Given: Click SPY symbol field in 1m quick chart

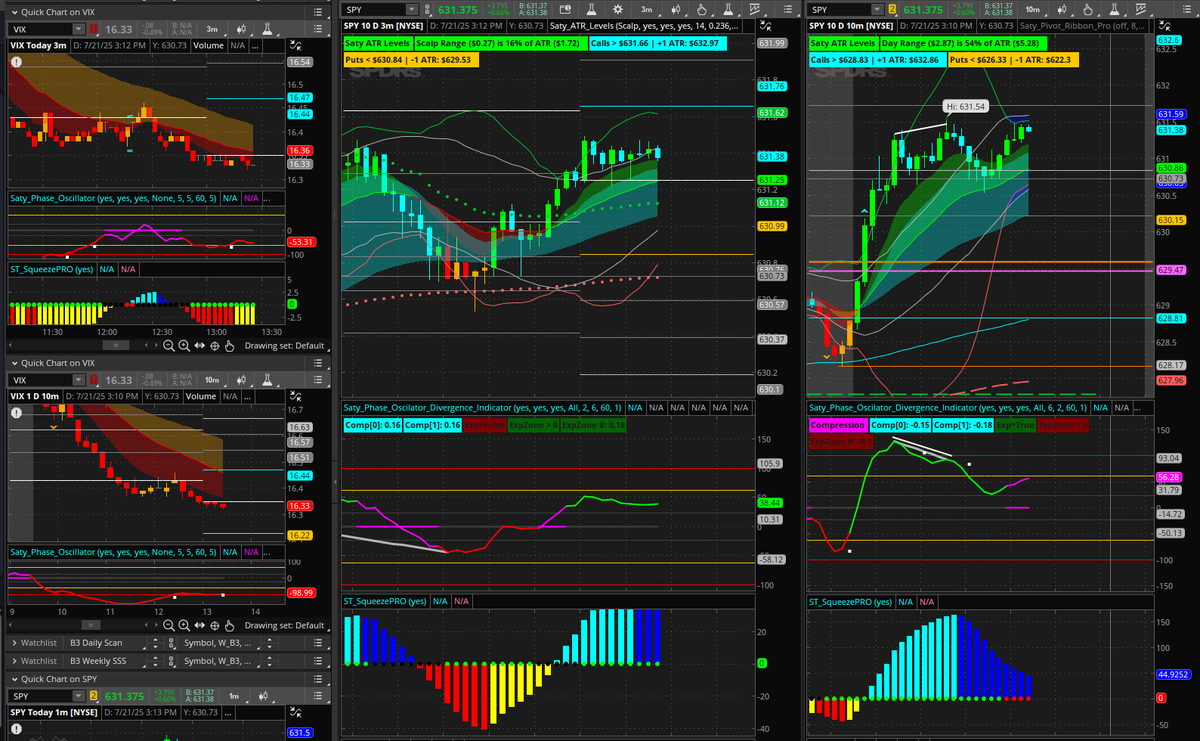Looking at the screenshot, I should tap(40, 696).
